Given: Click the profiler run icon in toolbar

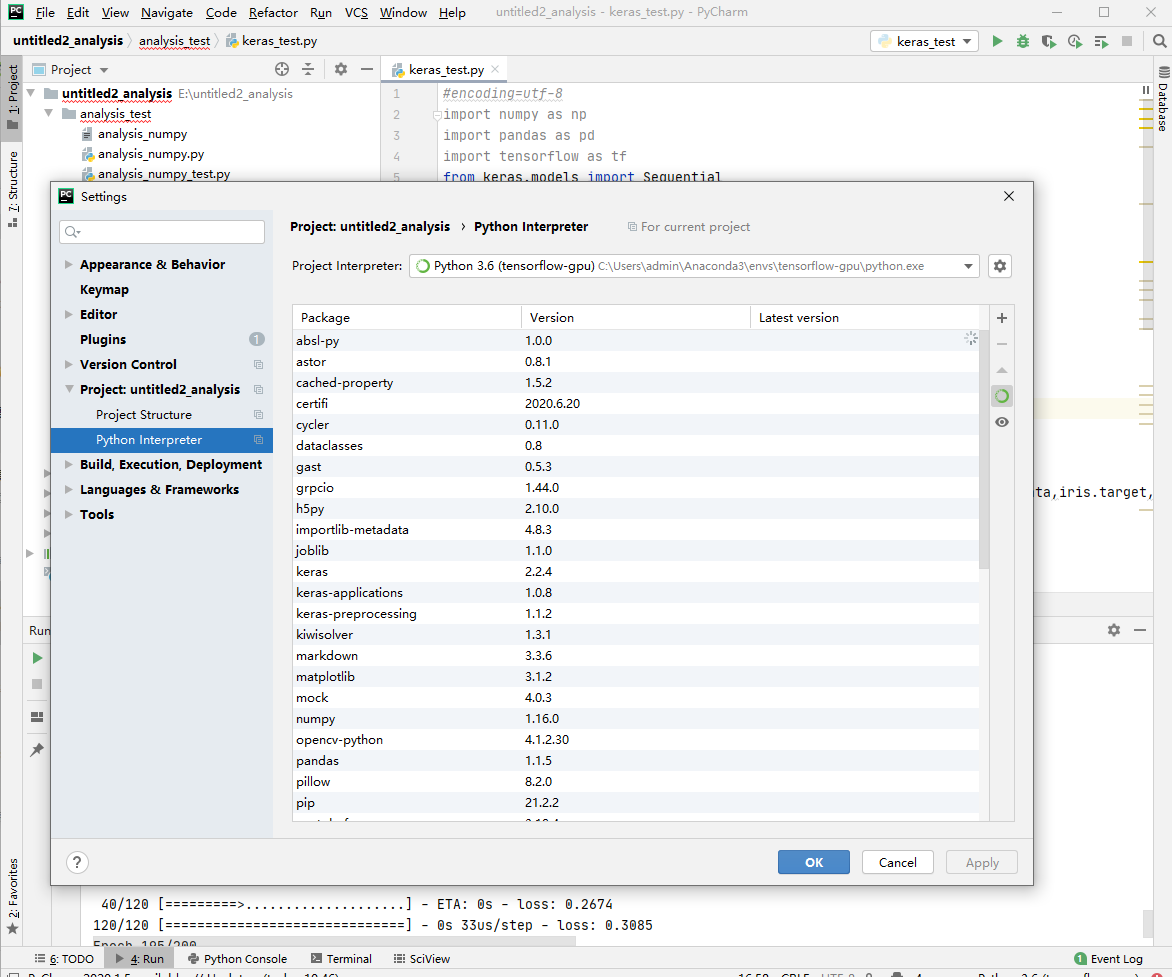Looking at the screenshot, I should (1075, 41).
